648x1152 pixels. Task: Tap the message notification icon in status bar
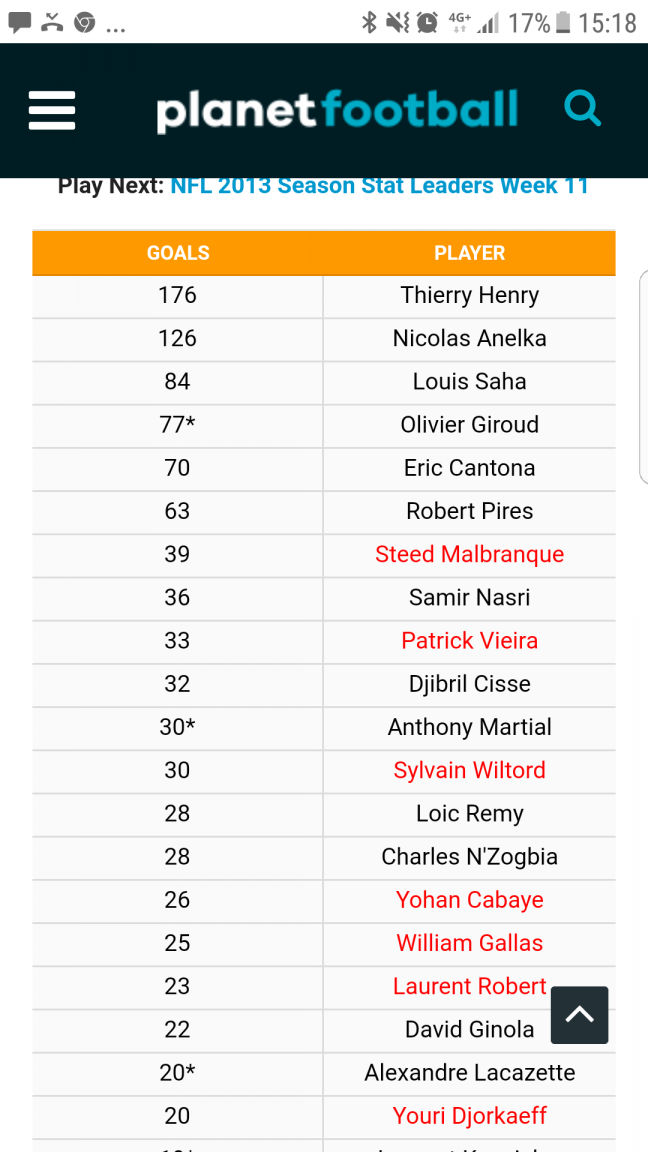point(19,22)
